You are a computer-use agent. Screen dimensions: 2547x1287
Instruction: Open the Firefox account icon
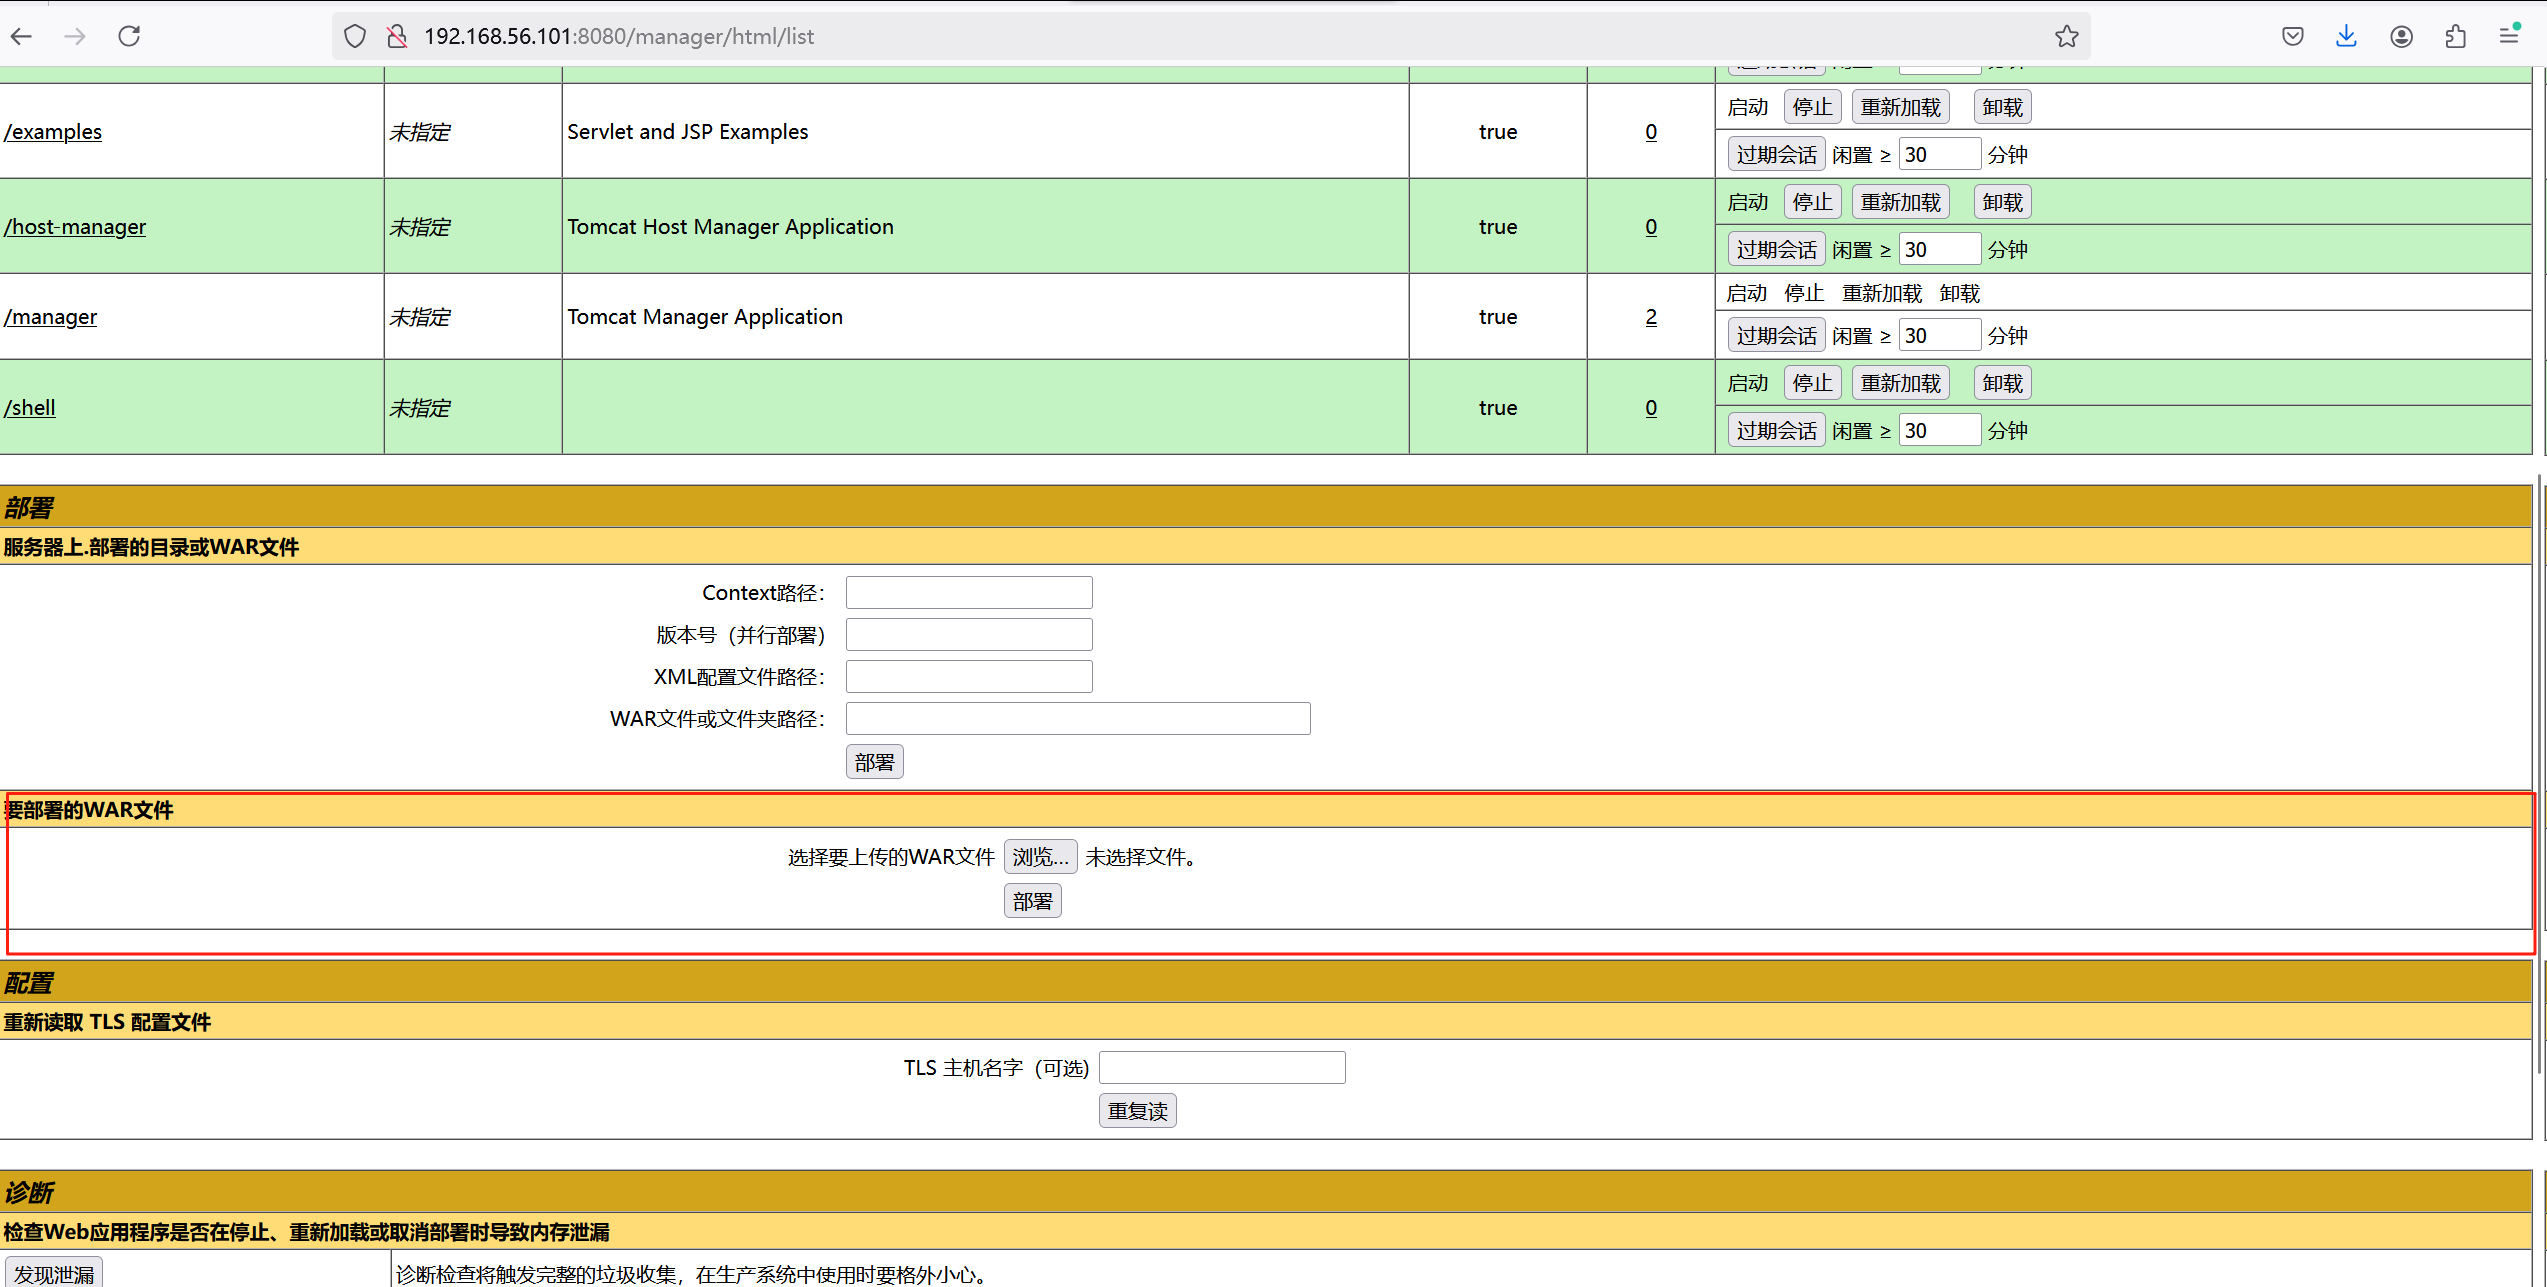click(x=2401, y=37)
